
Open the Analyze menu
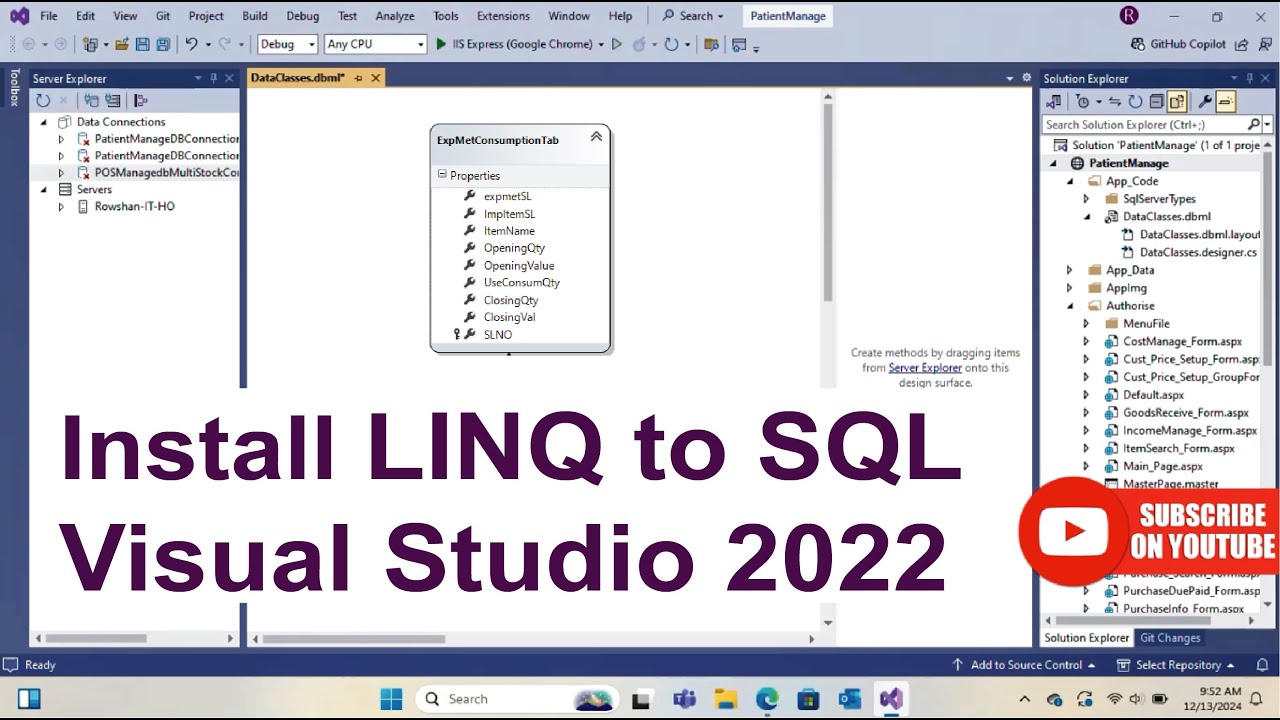point(395,16)
